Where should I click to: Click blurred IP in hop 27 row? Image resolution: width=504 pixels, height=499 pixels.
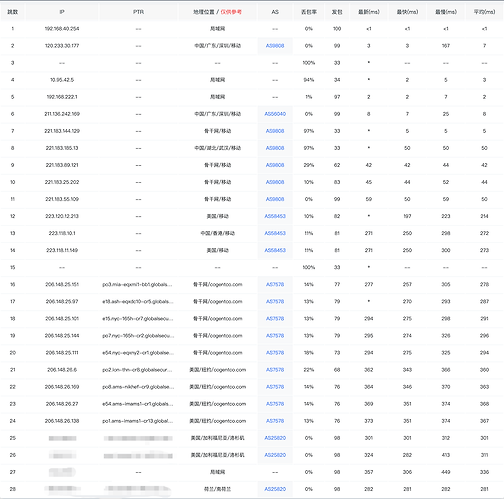[x=62, y=472]
